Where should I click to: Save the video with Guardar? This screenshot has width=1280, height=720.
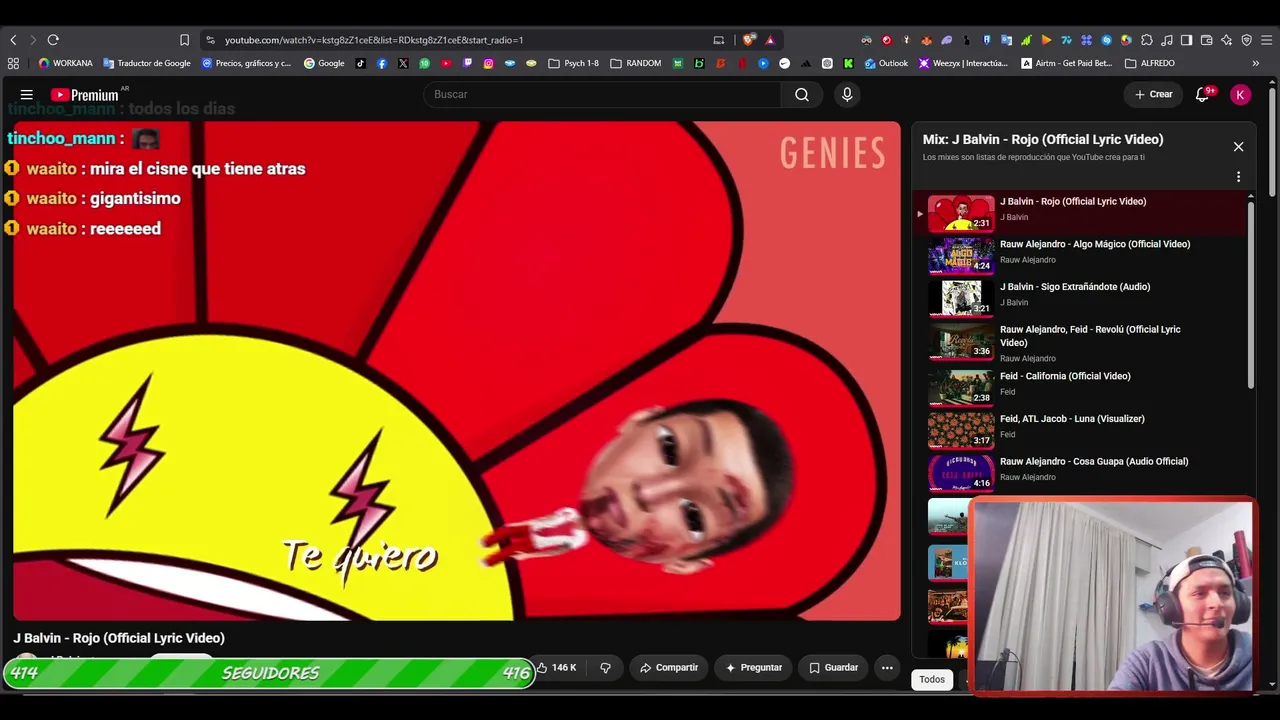(x=834, y=667)
